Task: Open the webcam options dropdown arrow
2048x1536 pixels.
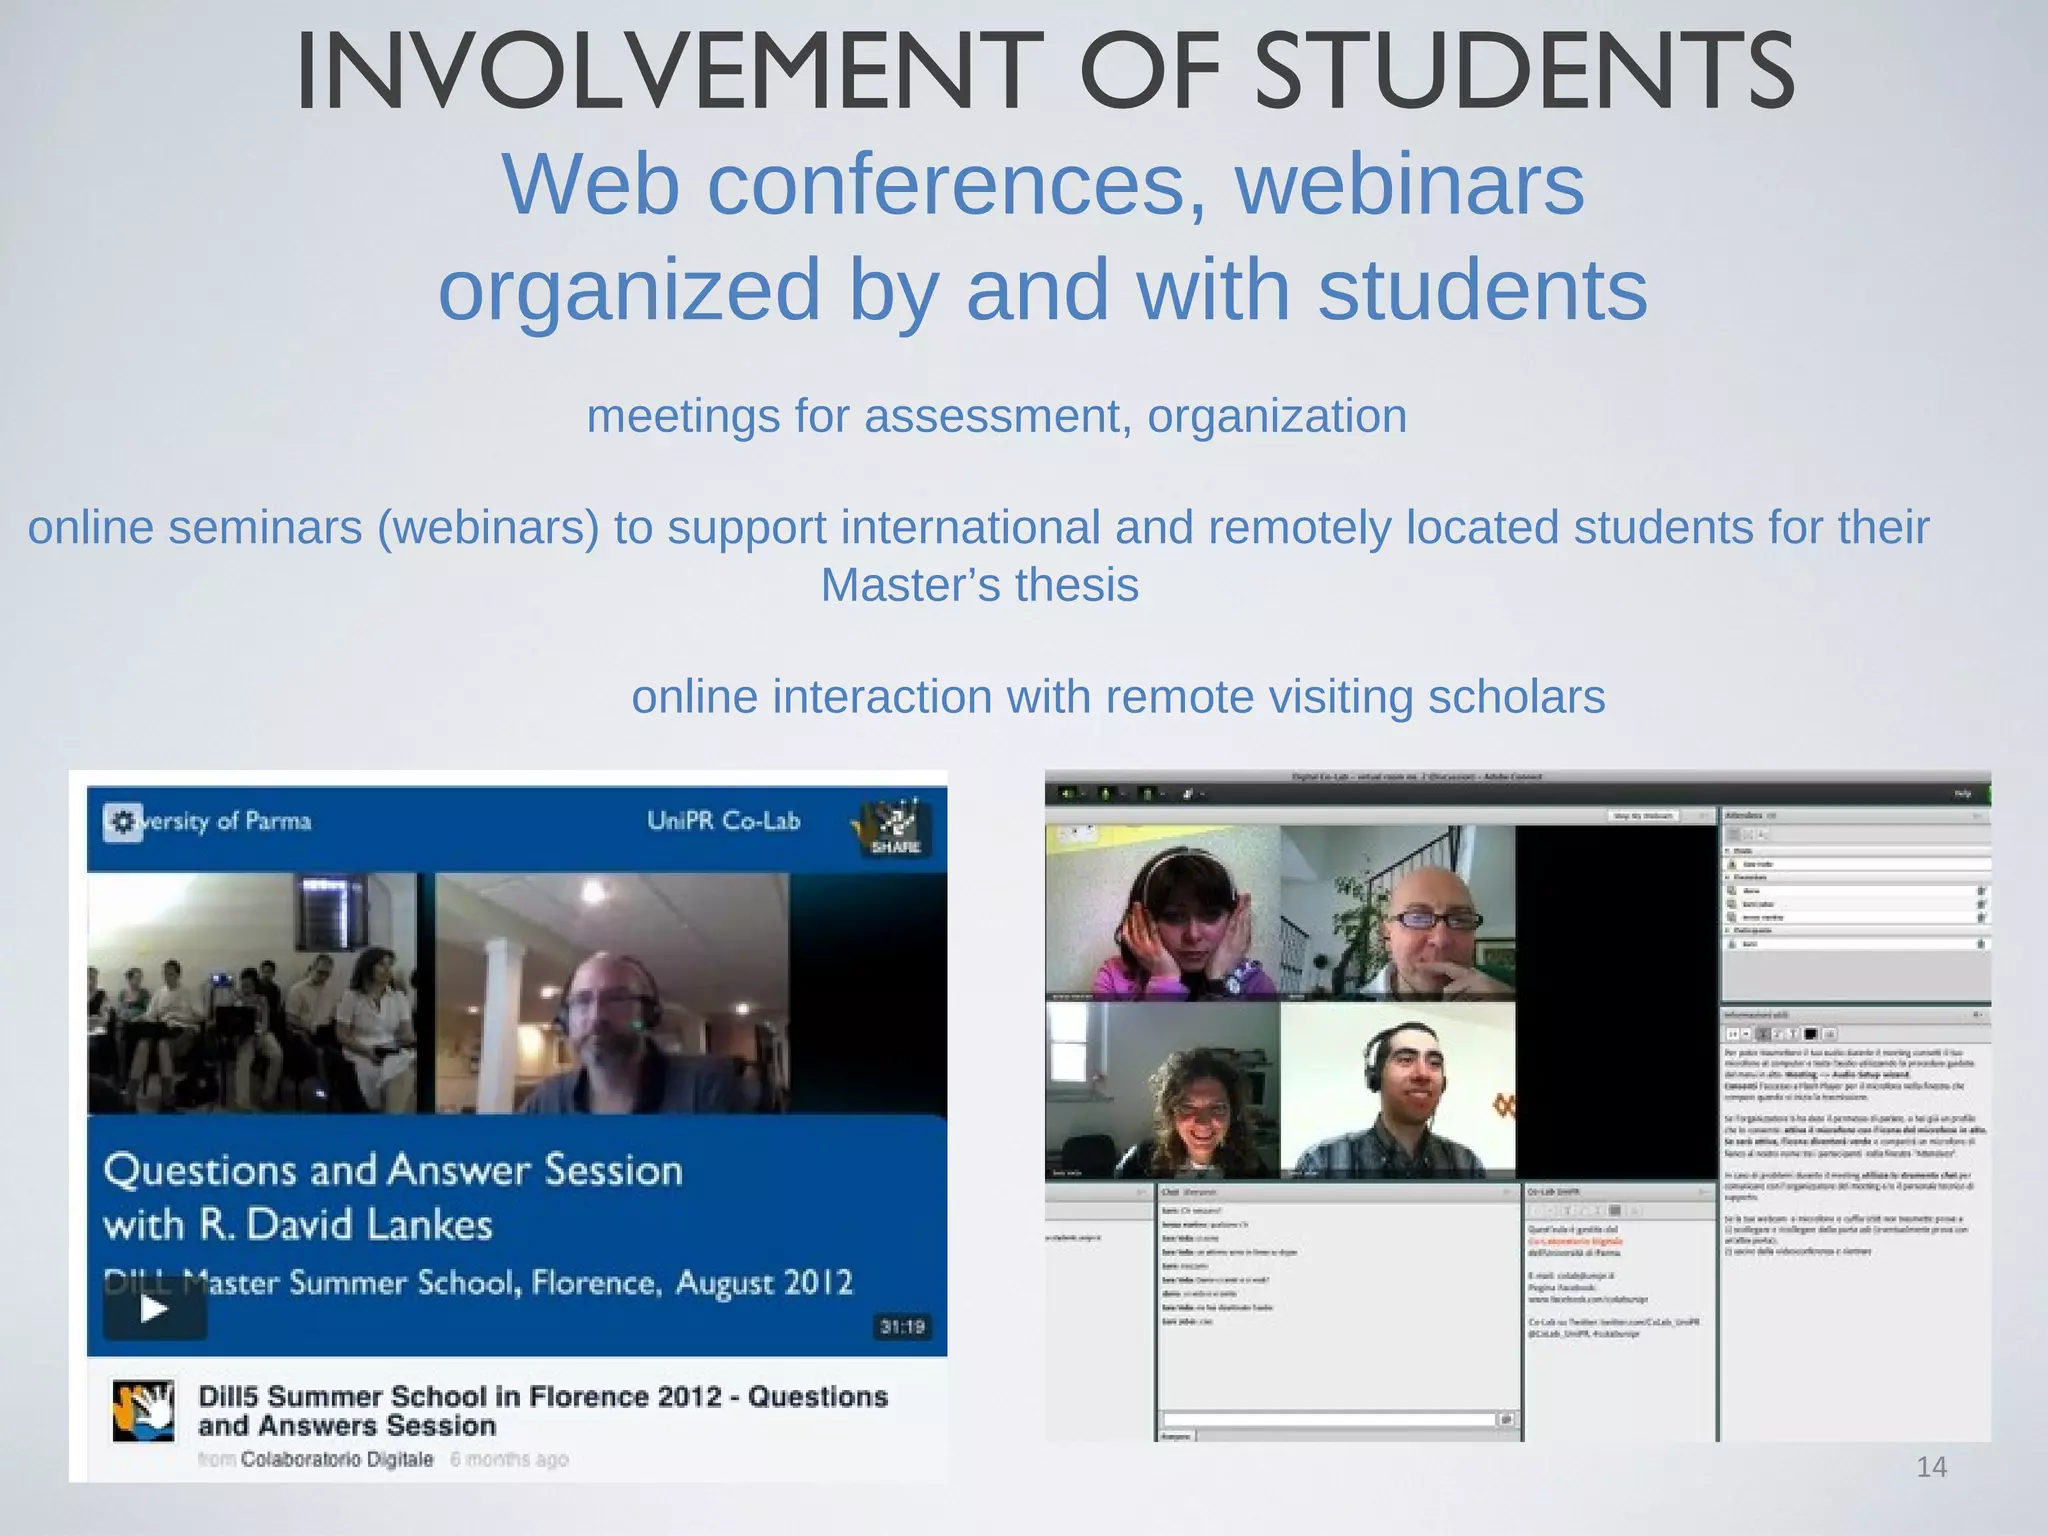Action: pos(1163,794)
